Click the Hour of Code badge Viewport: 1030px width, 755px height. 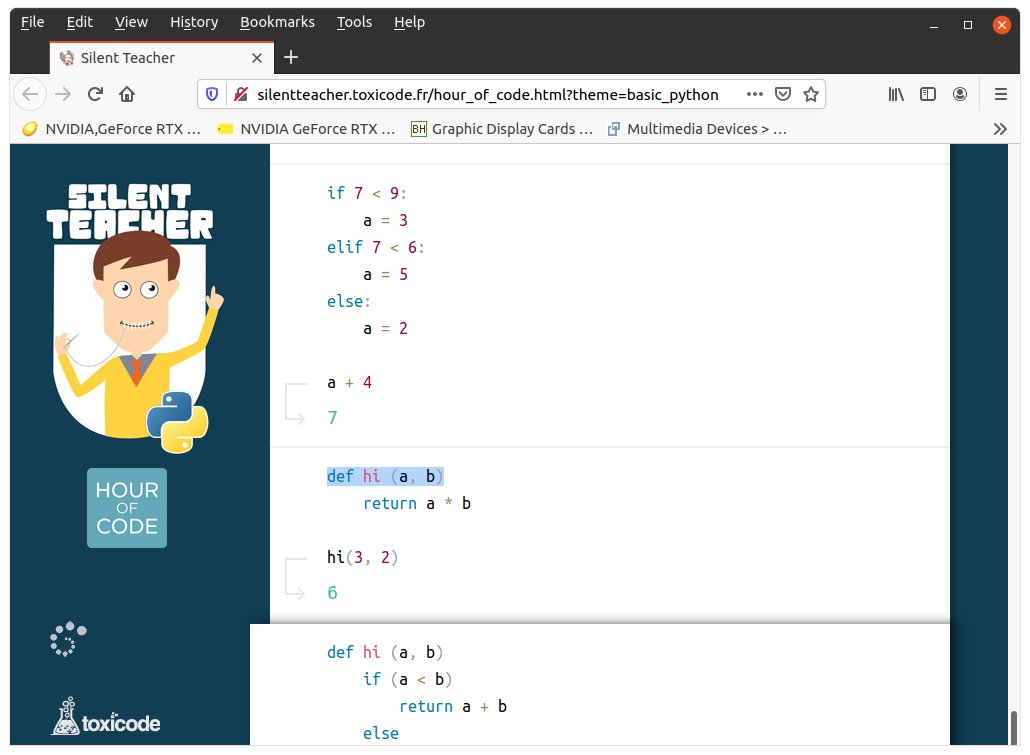127,508
